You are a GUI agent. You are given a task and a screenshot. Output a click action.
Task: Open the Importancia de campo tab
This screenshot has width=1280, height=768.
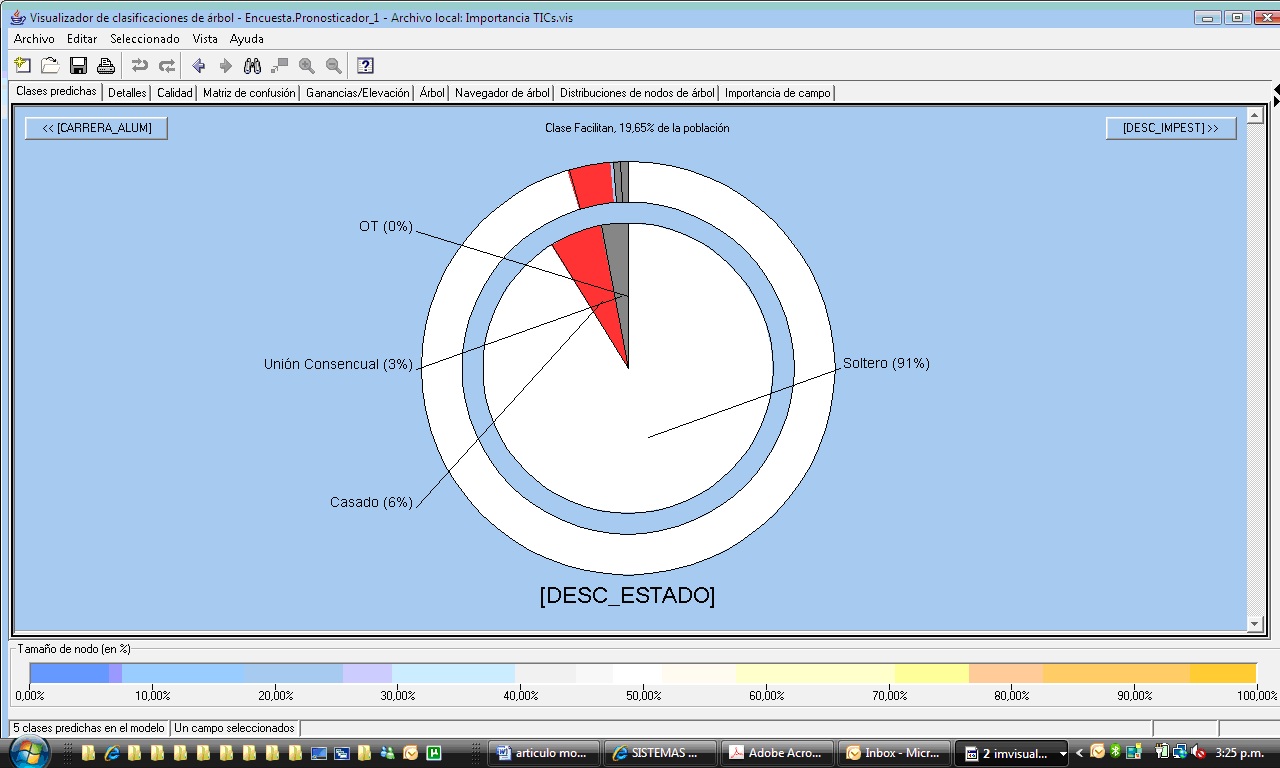coord(777,93)
